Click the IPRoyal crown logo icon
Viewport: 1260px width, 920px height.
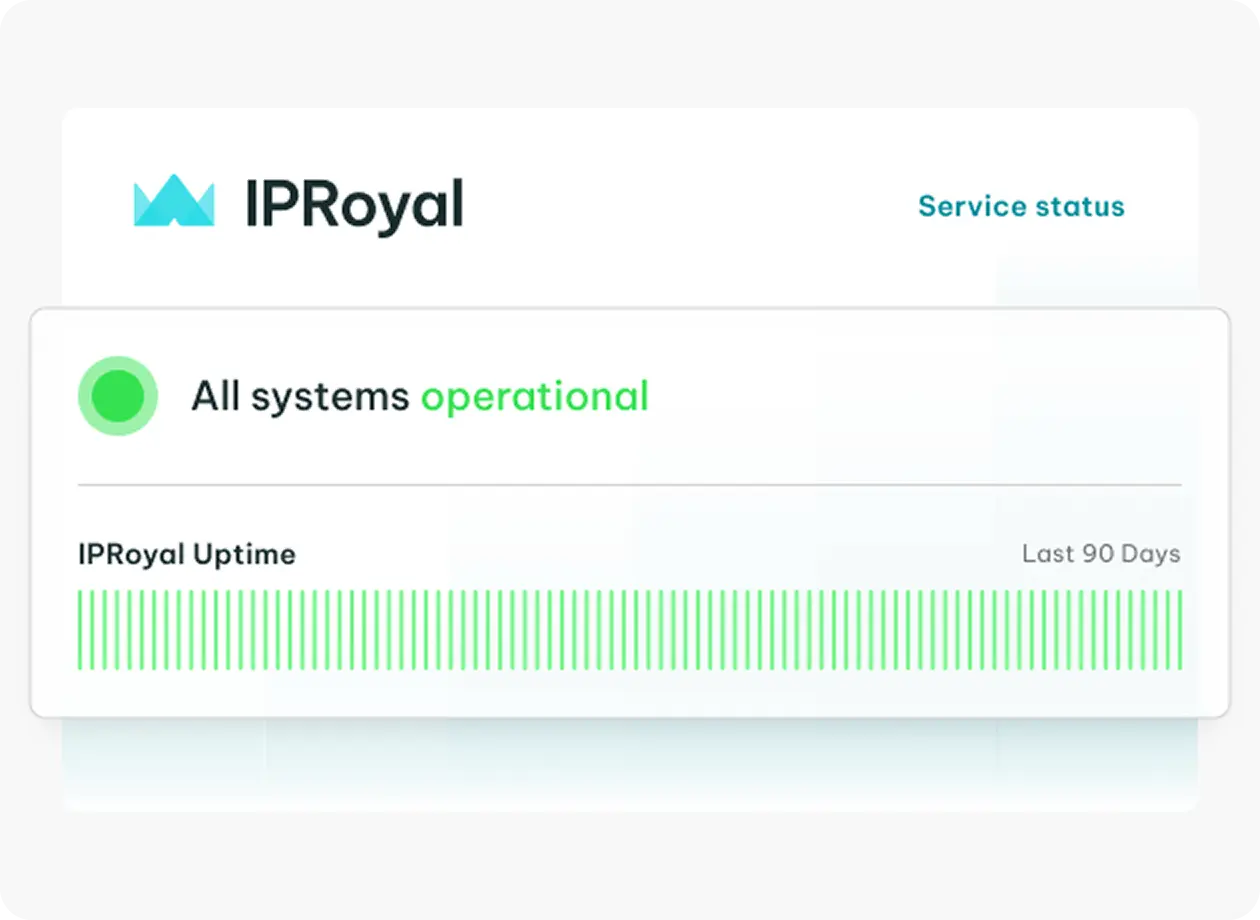point(174,200)
